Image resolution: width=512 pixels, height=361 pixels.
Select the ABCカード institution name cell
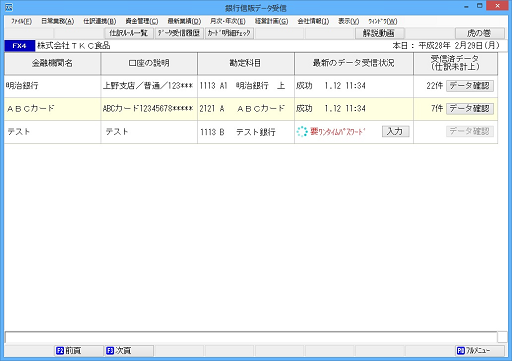(52, 109)
